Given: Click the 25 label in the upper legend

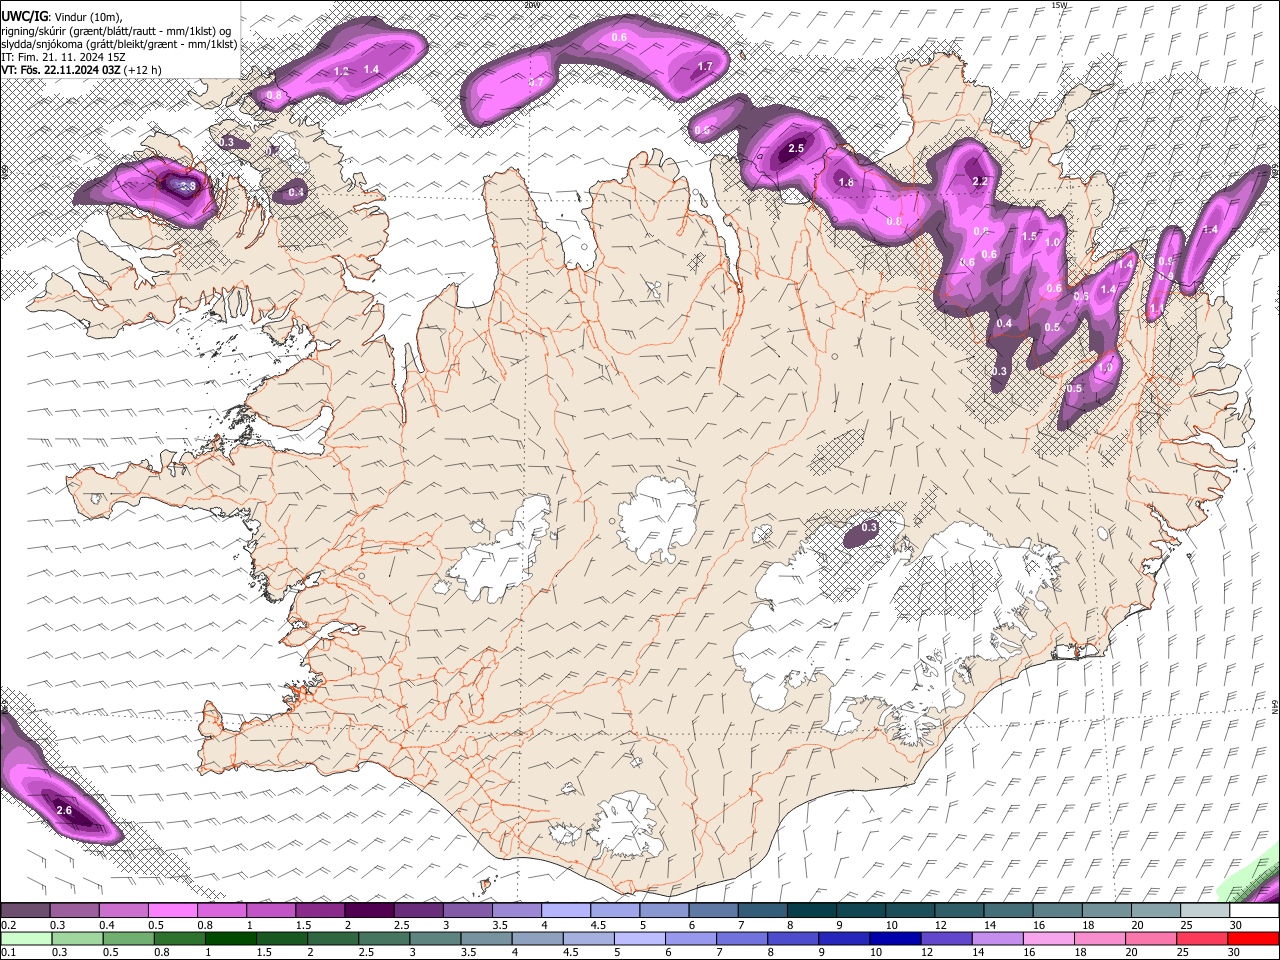Looking at the screenshot, I should pyautogui.click(x=1186, y=925).
